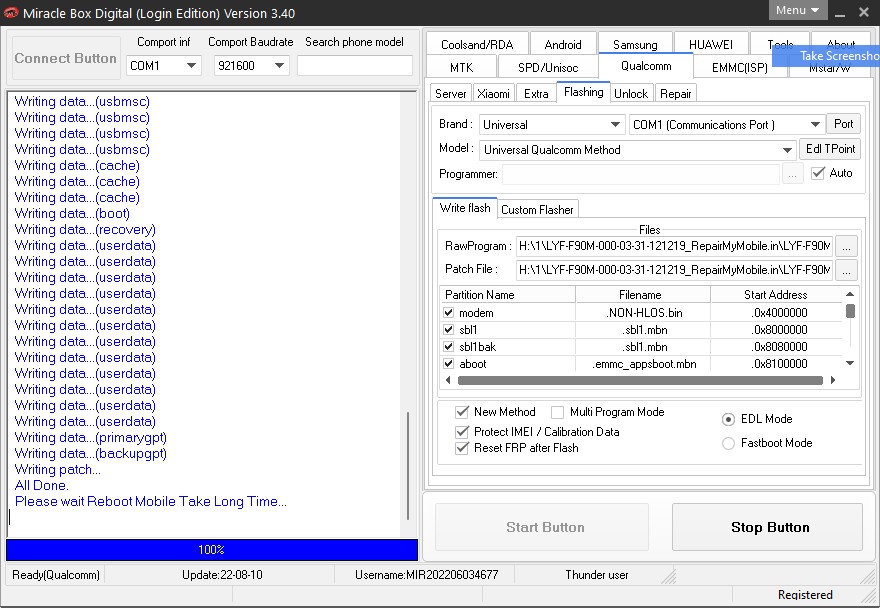Click the Username:MIR202206034677 status entry
880x608 pixels.
point(426,575)
